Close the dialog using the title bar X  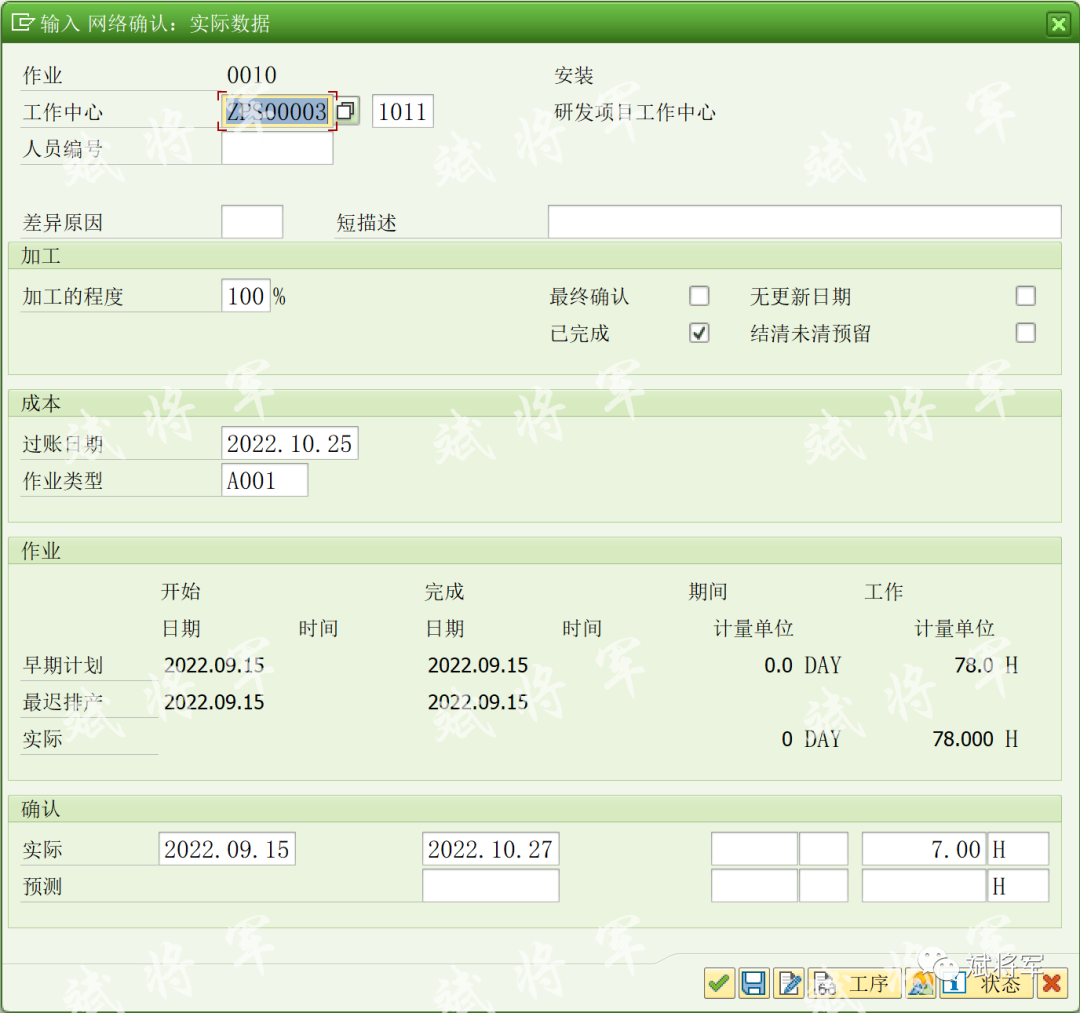click(1059, 24)
